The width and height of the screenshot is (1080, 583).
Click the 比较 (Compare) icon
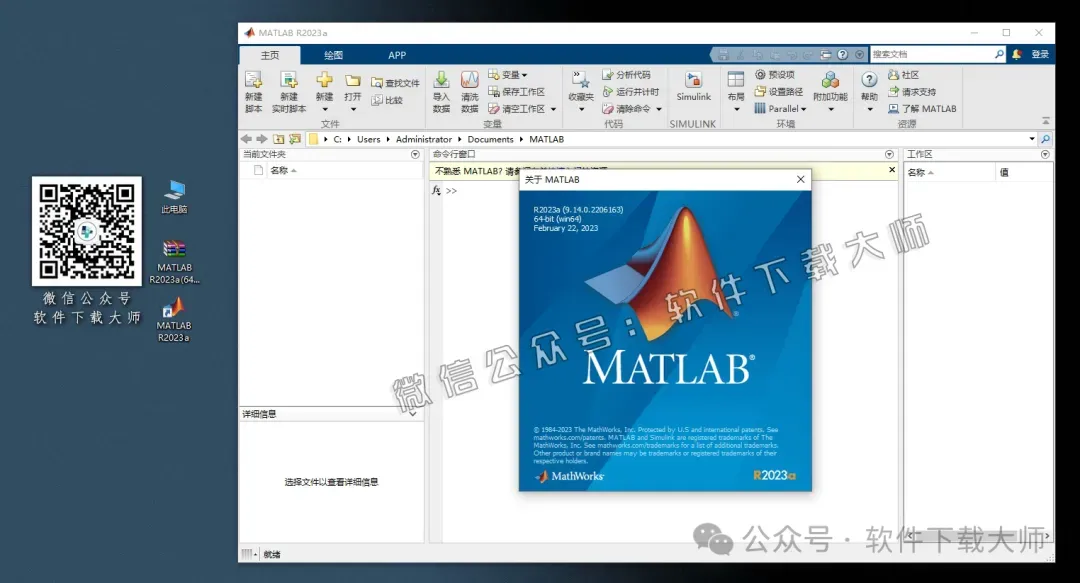pyautogui.click(x=377, y=100)
